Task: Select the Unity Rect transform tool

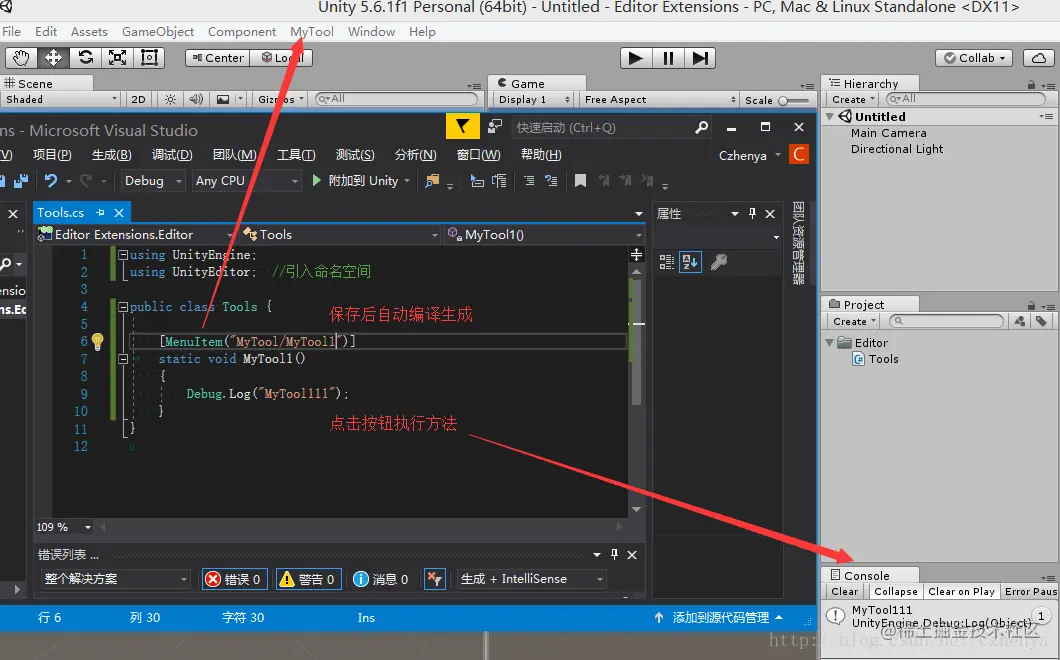Action: coord(149,57)
